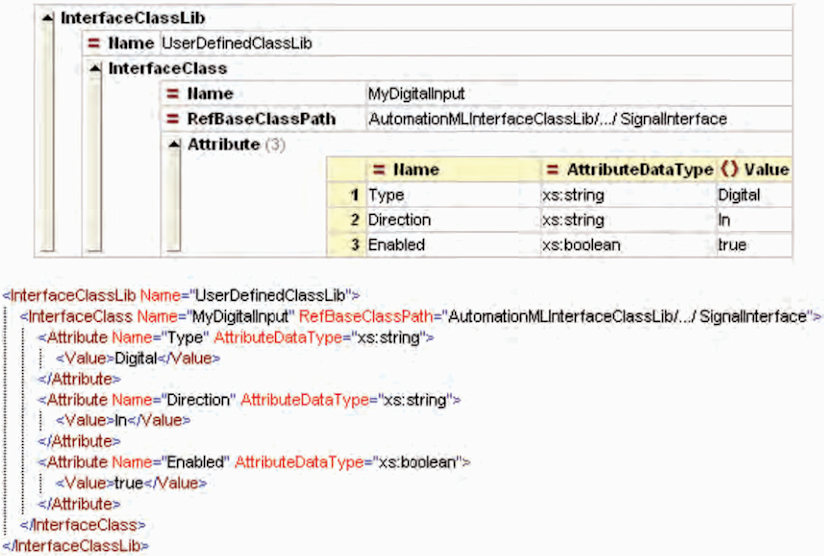
Task: Click the Direction name cell
Action: (x=454, y=220)
